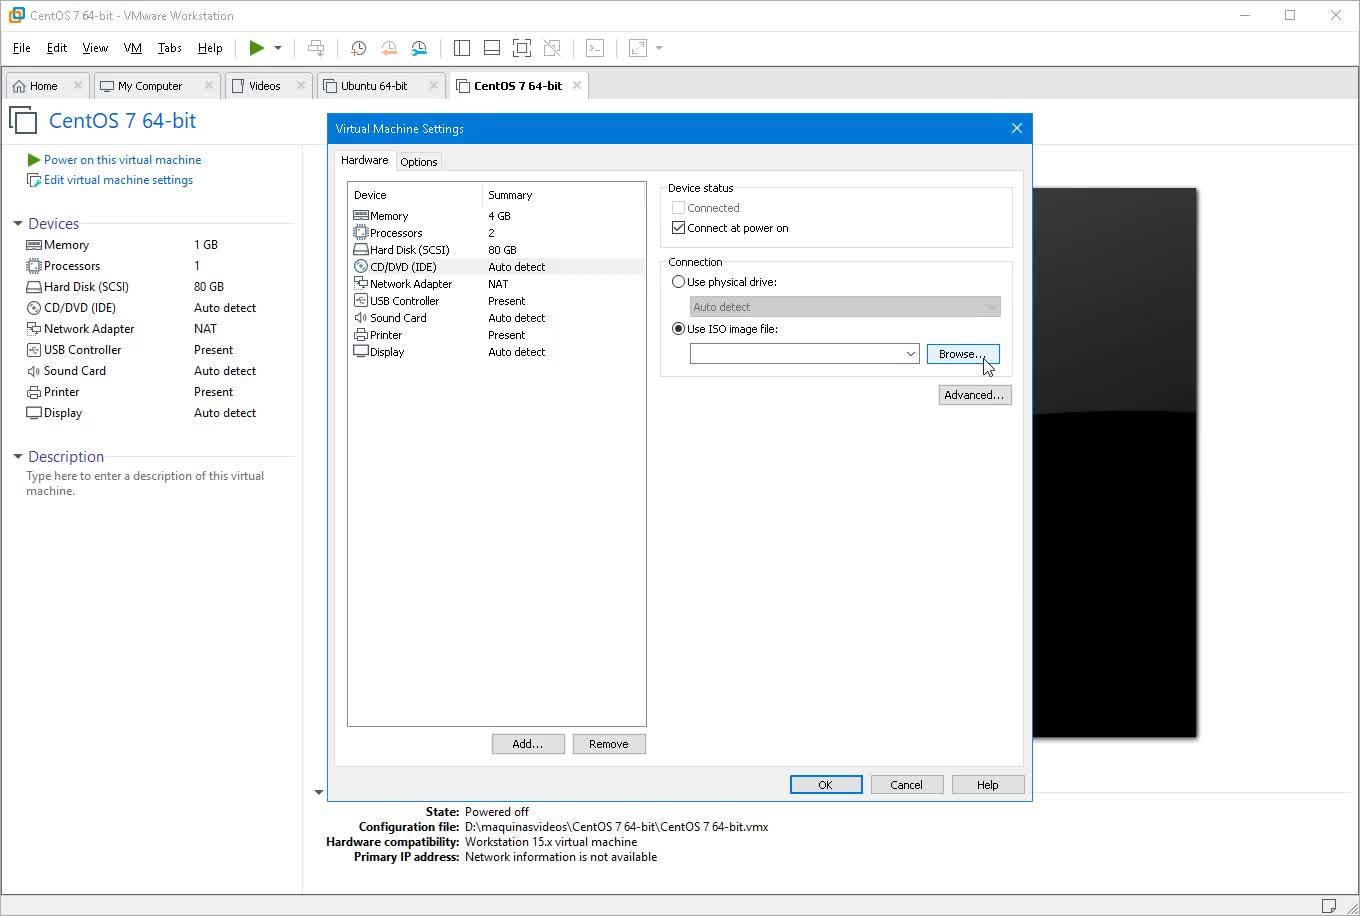The image size is (1360, 916).
Task: Toggle Connect at power on checkbox
Action: click(x=679, y=228)
